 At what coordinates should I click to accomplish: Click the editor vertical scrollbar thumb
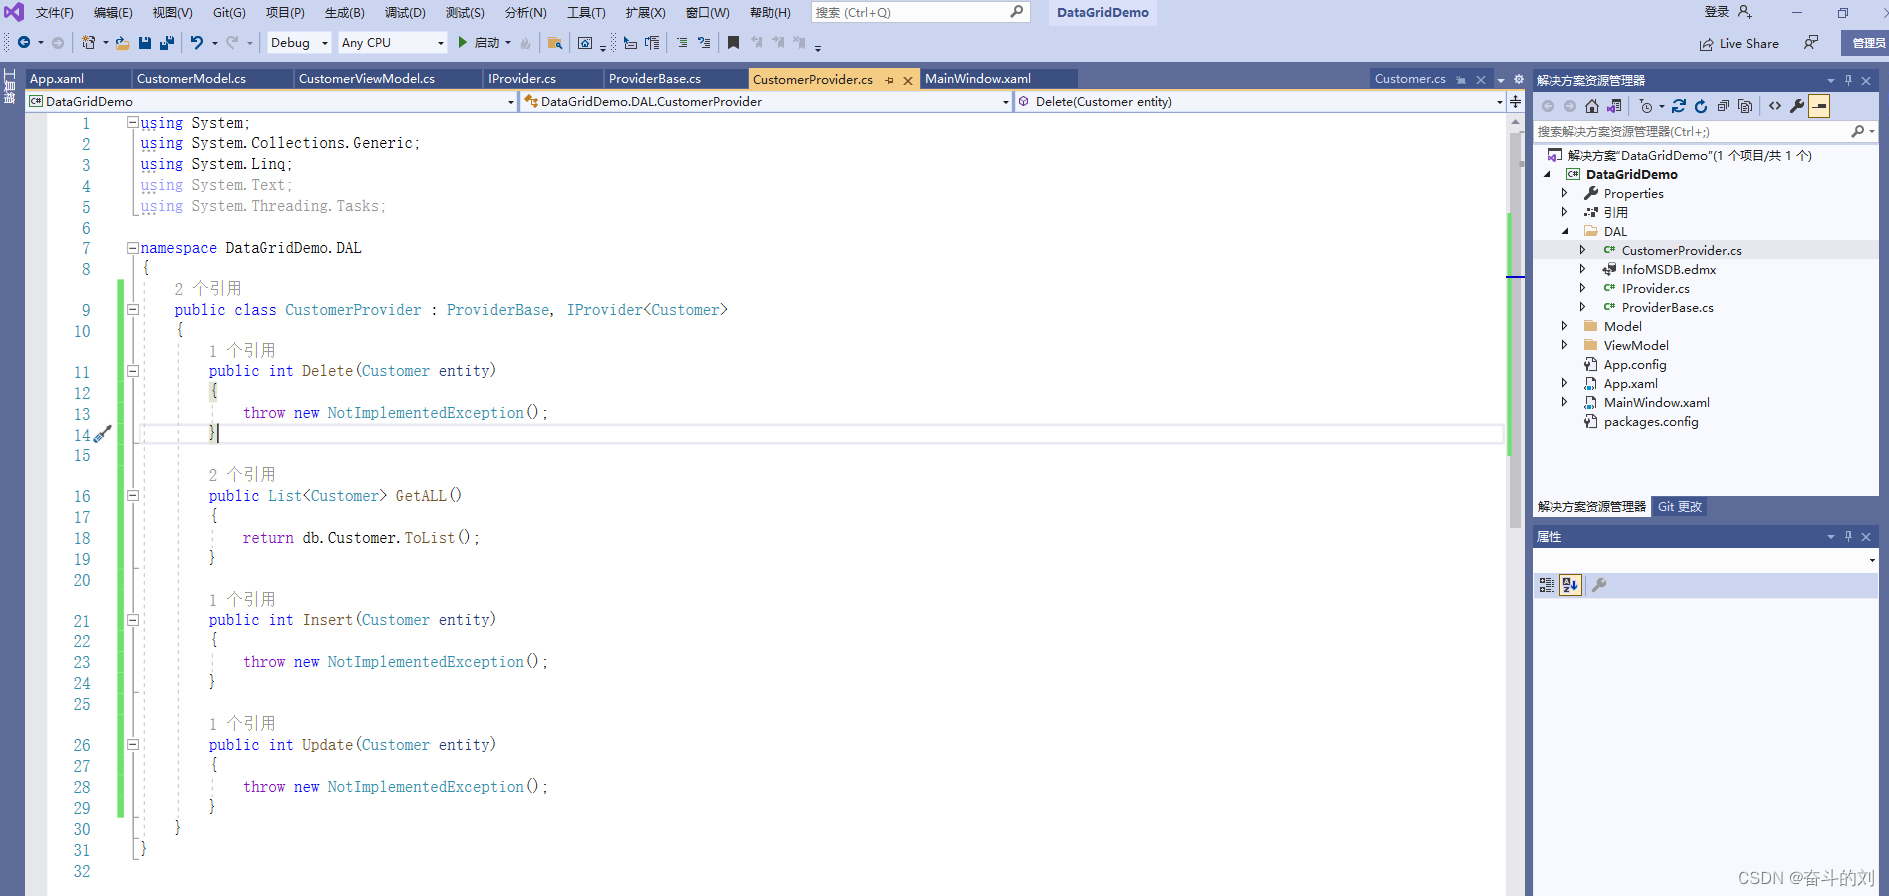pyautogui.click(x=1515, y=330)
